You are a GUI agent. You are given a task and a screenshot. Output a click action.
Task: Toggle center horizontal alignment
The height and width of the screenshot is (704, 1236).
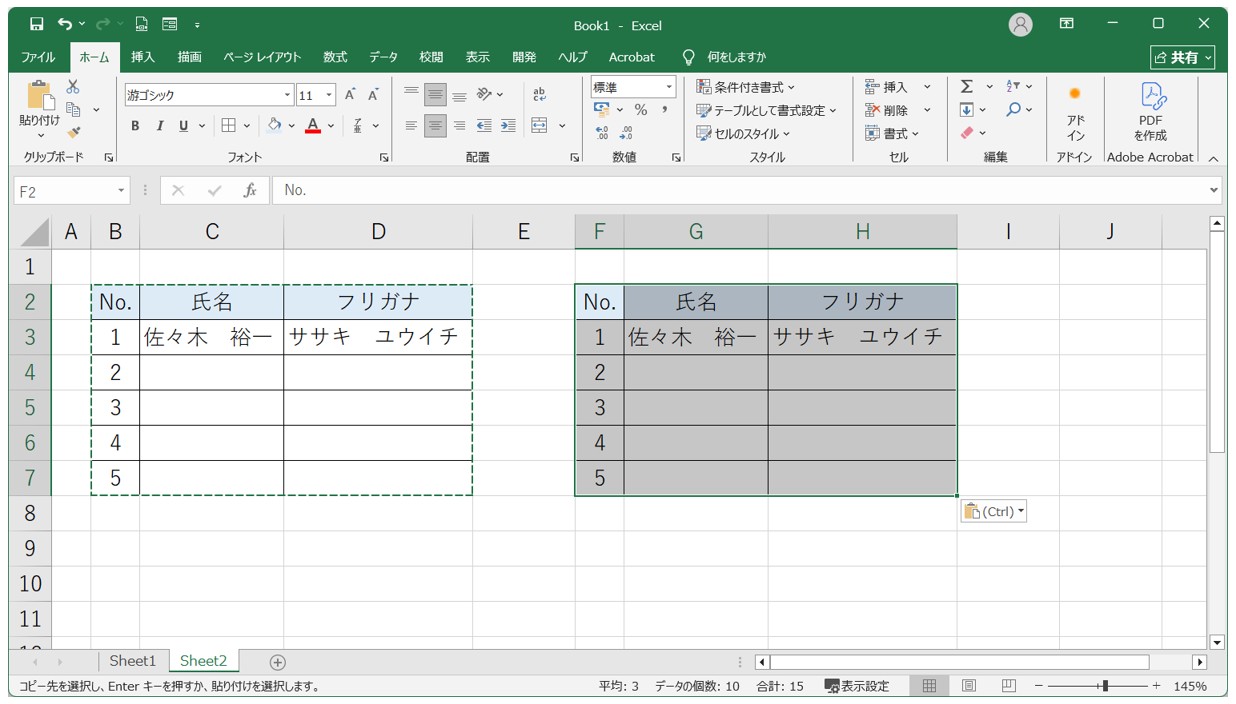[x=435, y=126]
